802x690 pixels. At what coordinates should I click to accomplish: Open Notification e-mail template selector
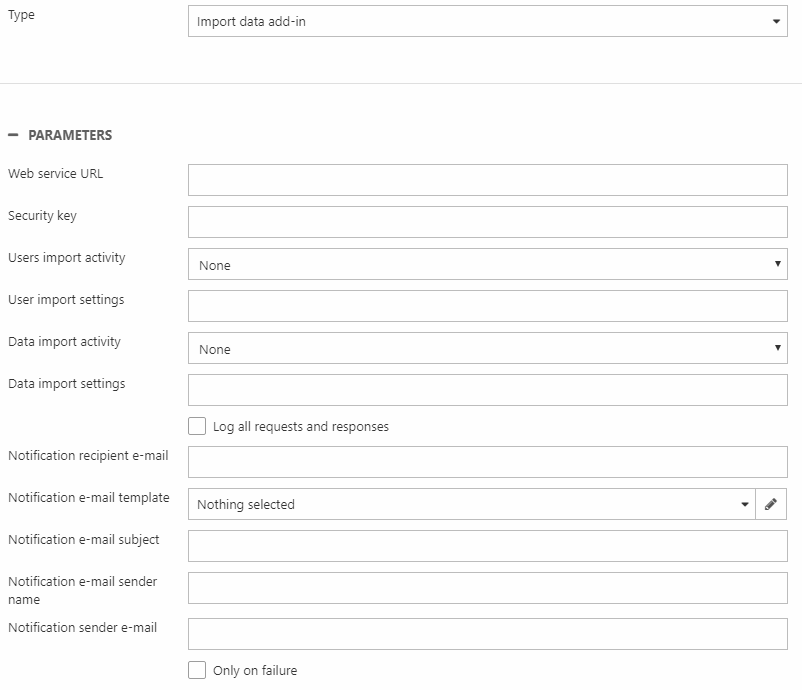coord(470,504)
